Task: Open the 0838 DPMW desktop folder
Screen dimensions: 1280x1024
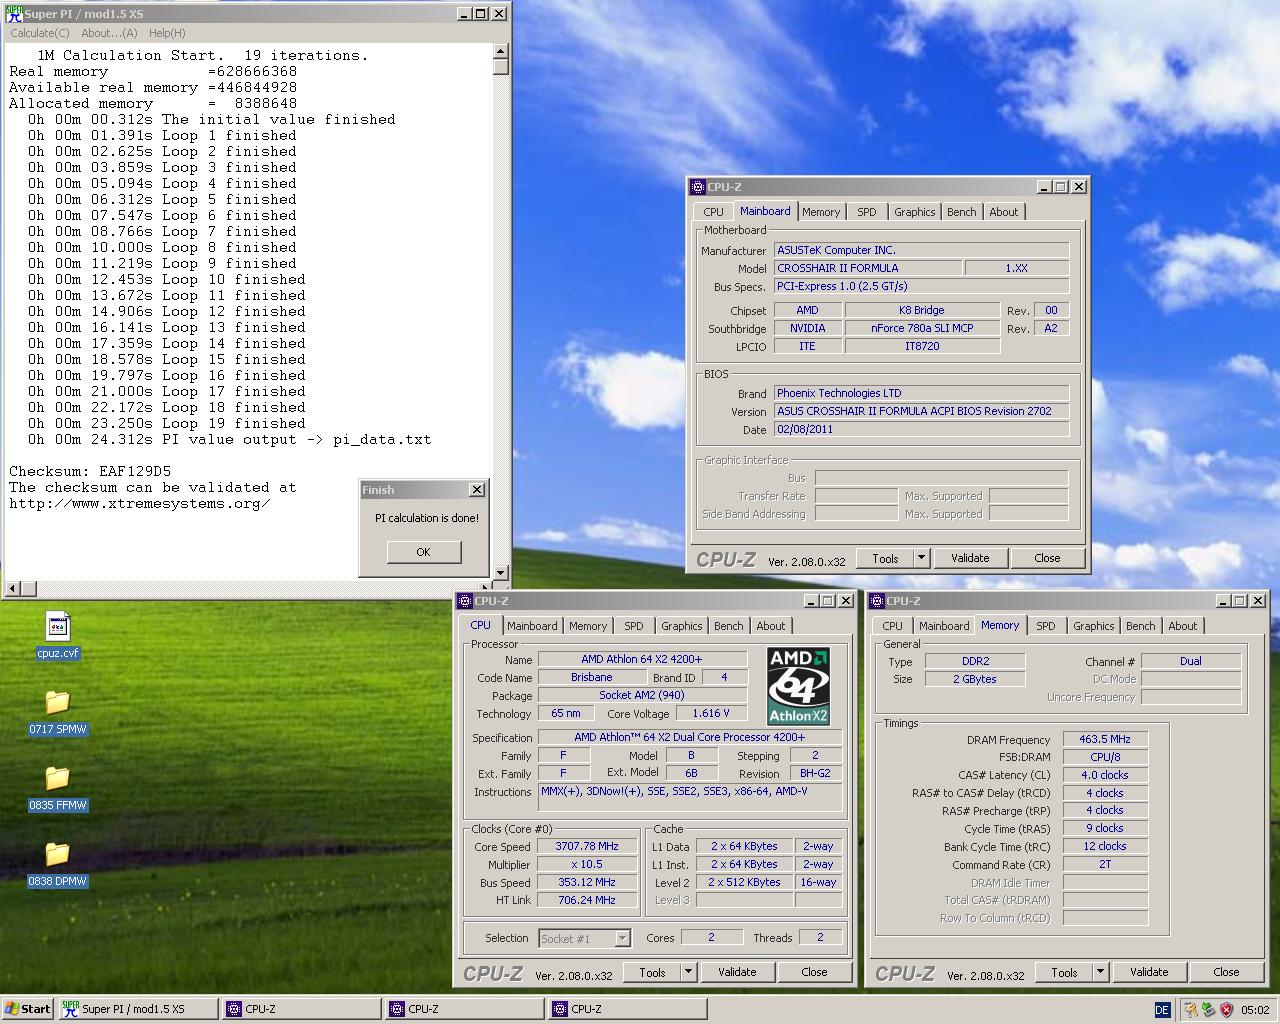Action: point(57,863)
